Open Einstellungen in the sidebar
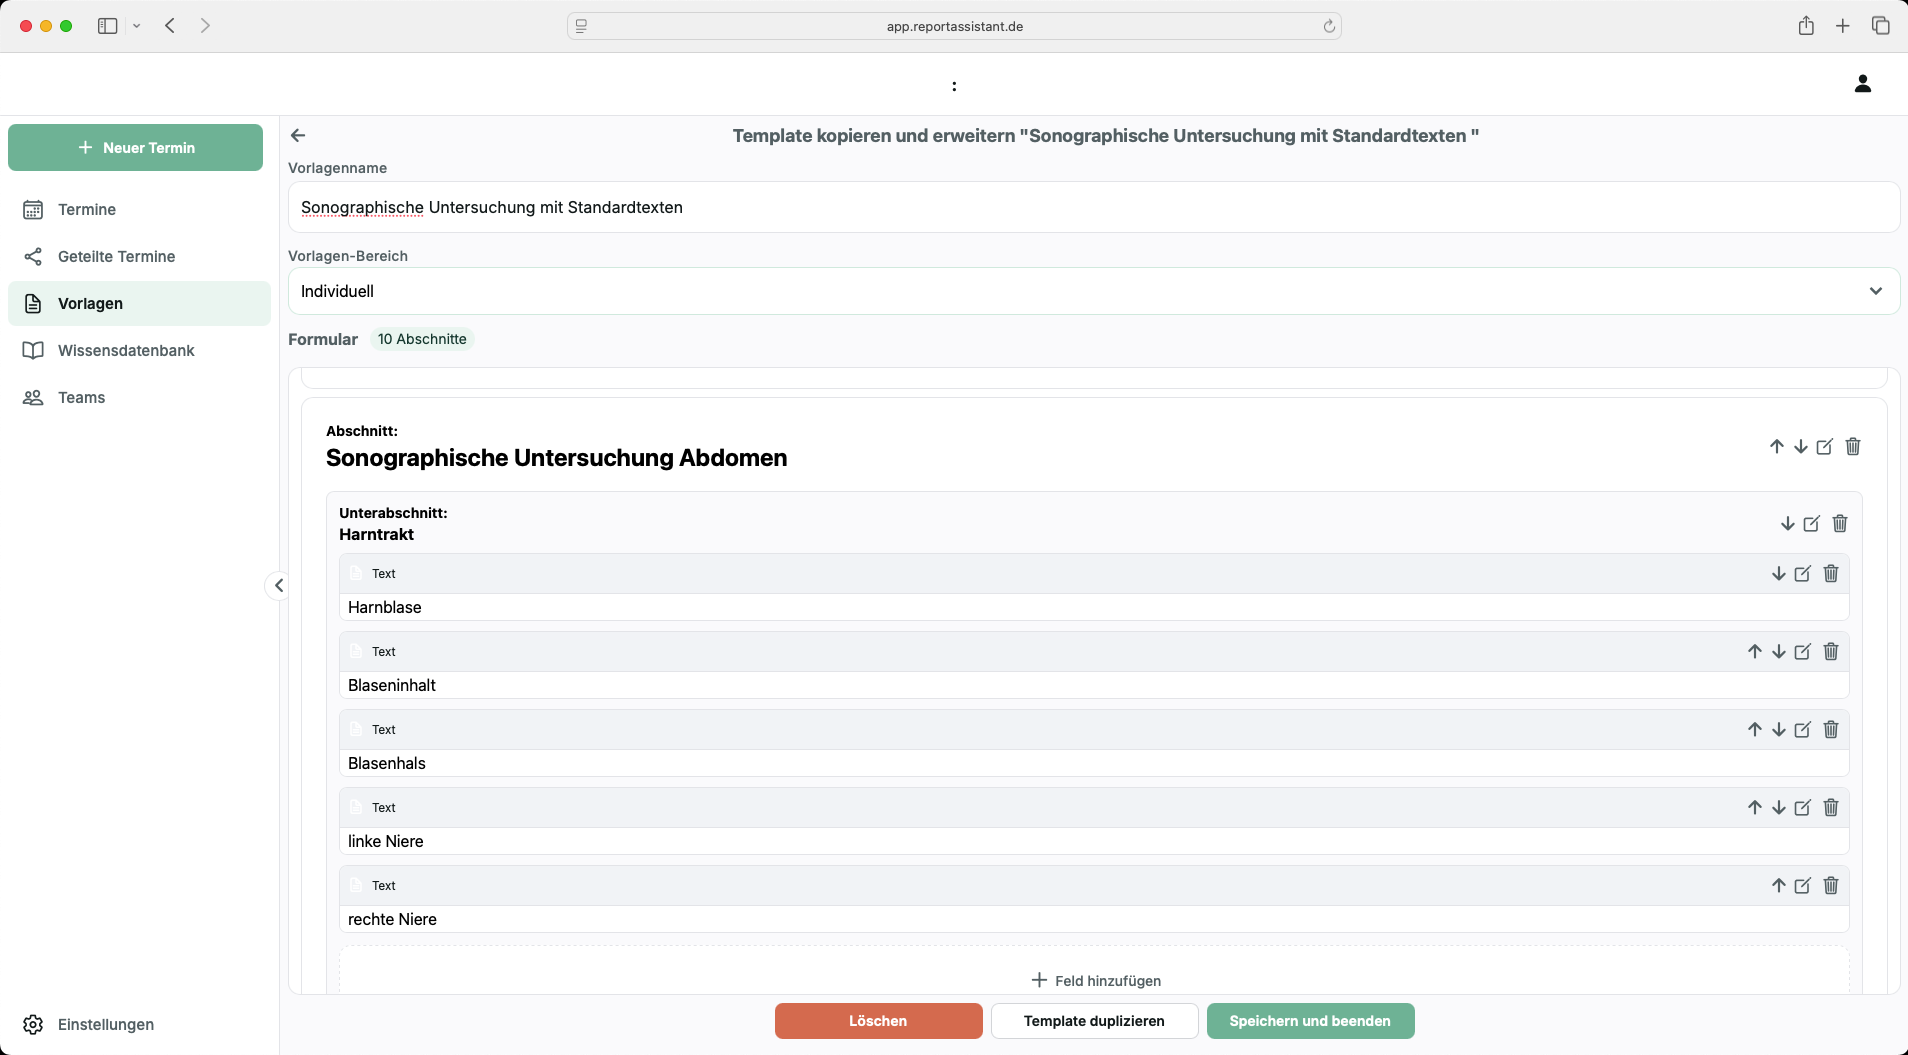Screen dimensions: 1908x1055 coord(139,1025)
